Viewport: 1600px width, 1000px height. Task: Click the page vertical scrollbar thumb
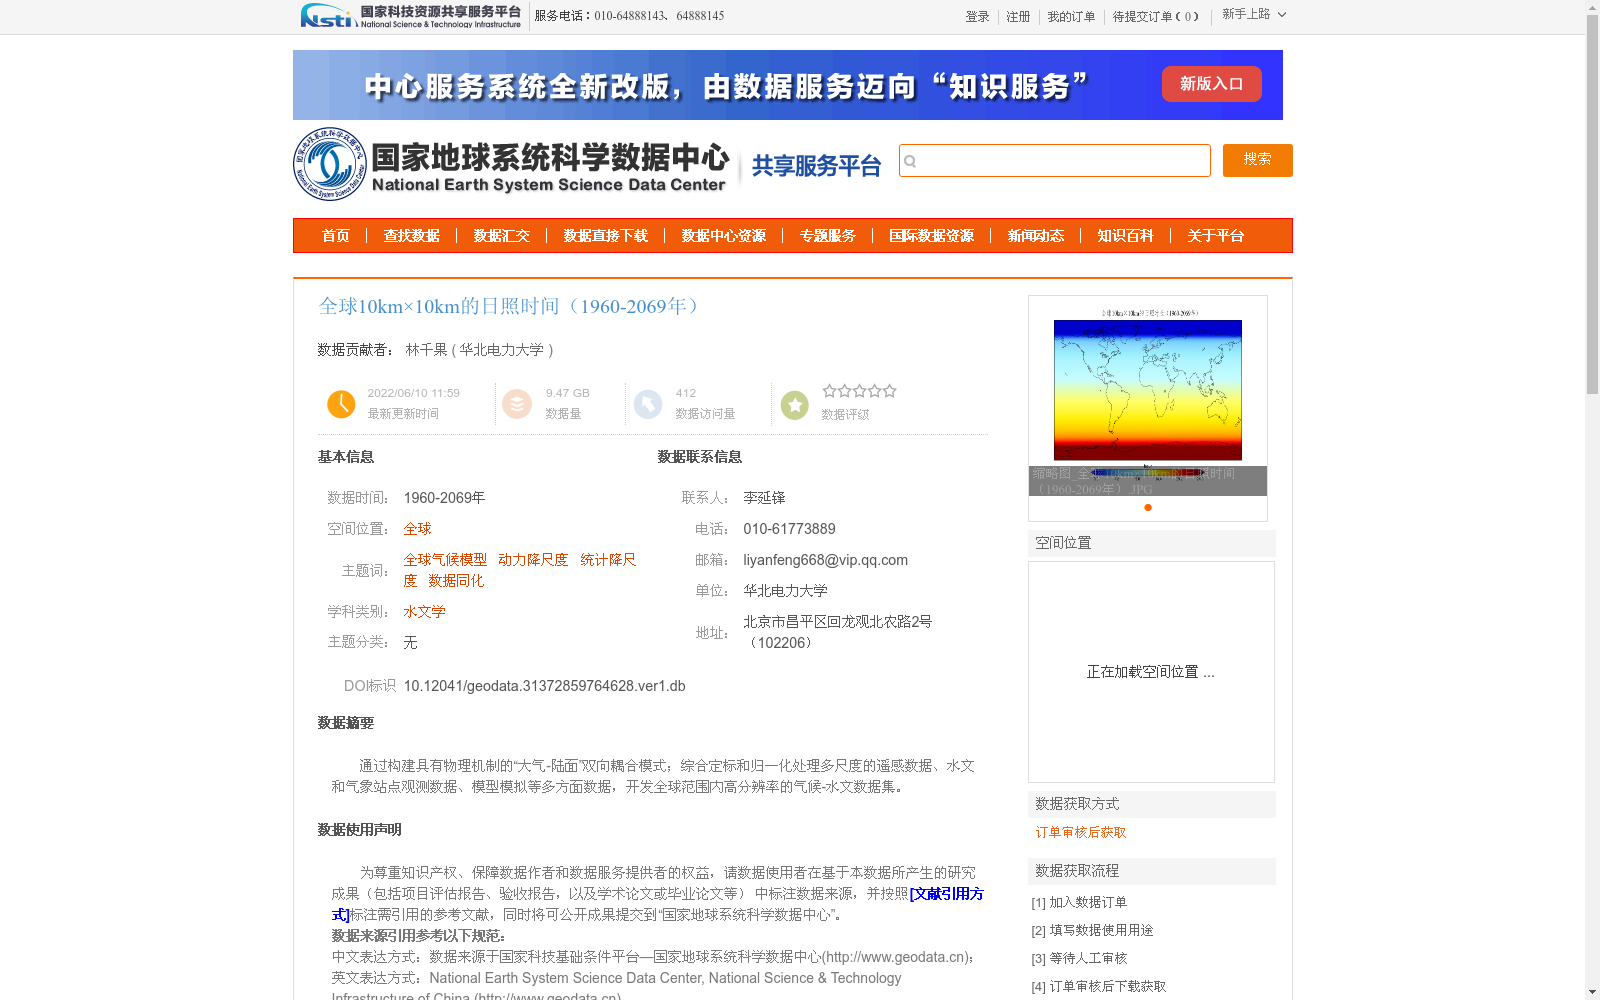1592,205
